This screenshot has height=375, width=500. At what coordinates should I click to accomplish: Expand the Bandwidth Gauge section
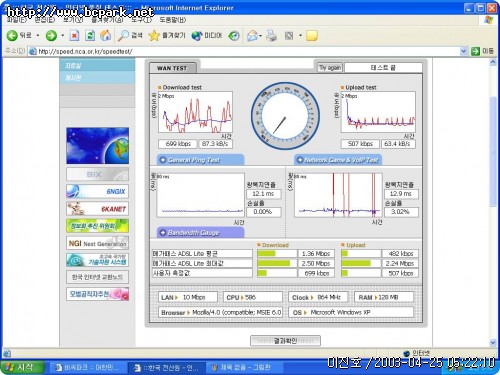point(200,232)
